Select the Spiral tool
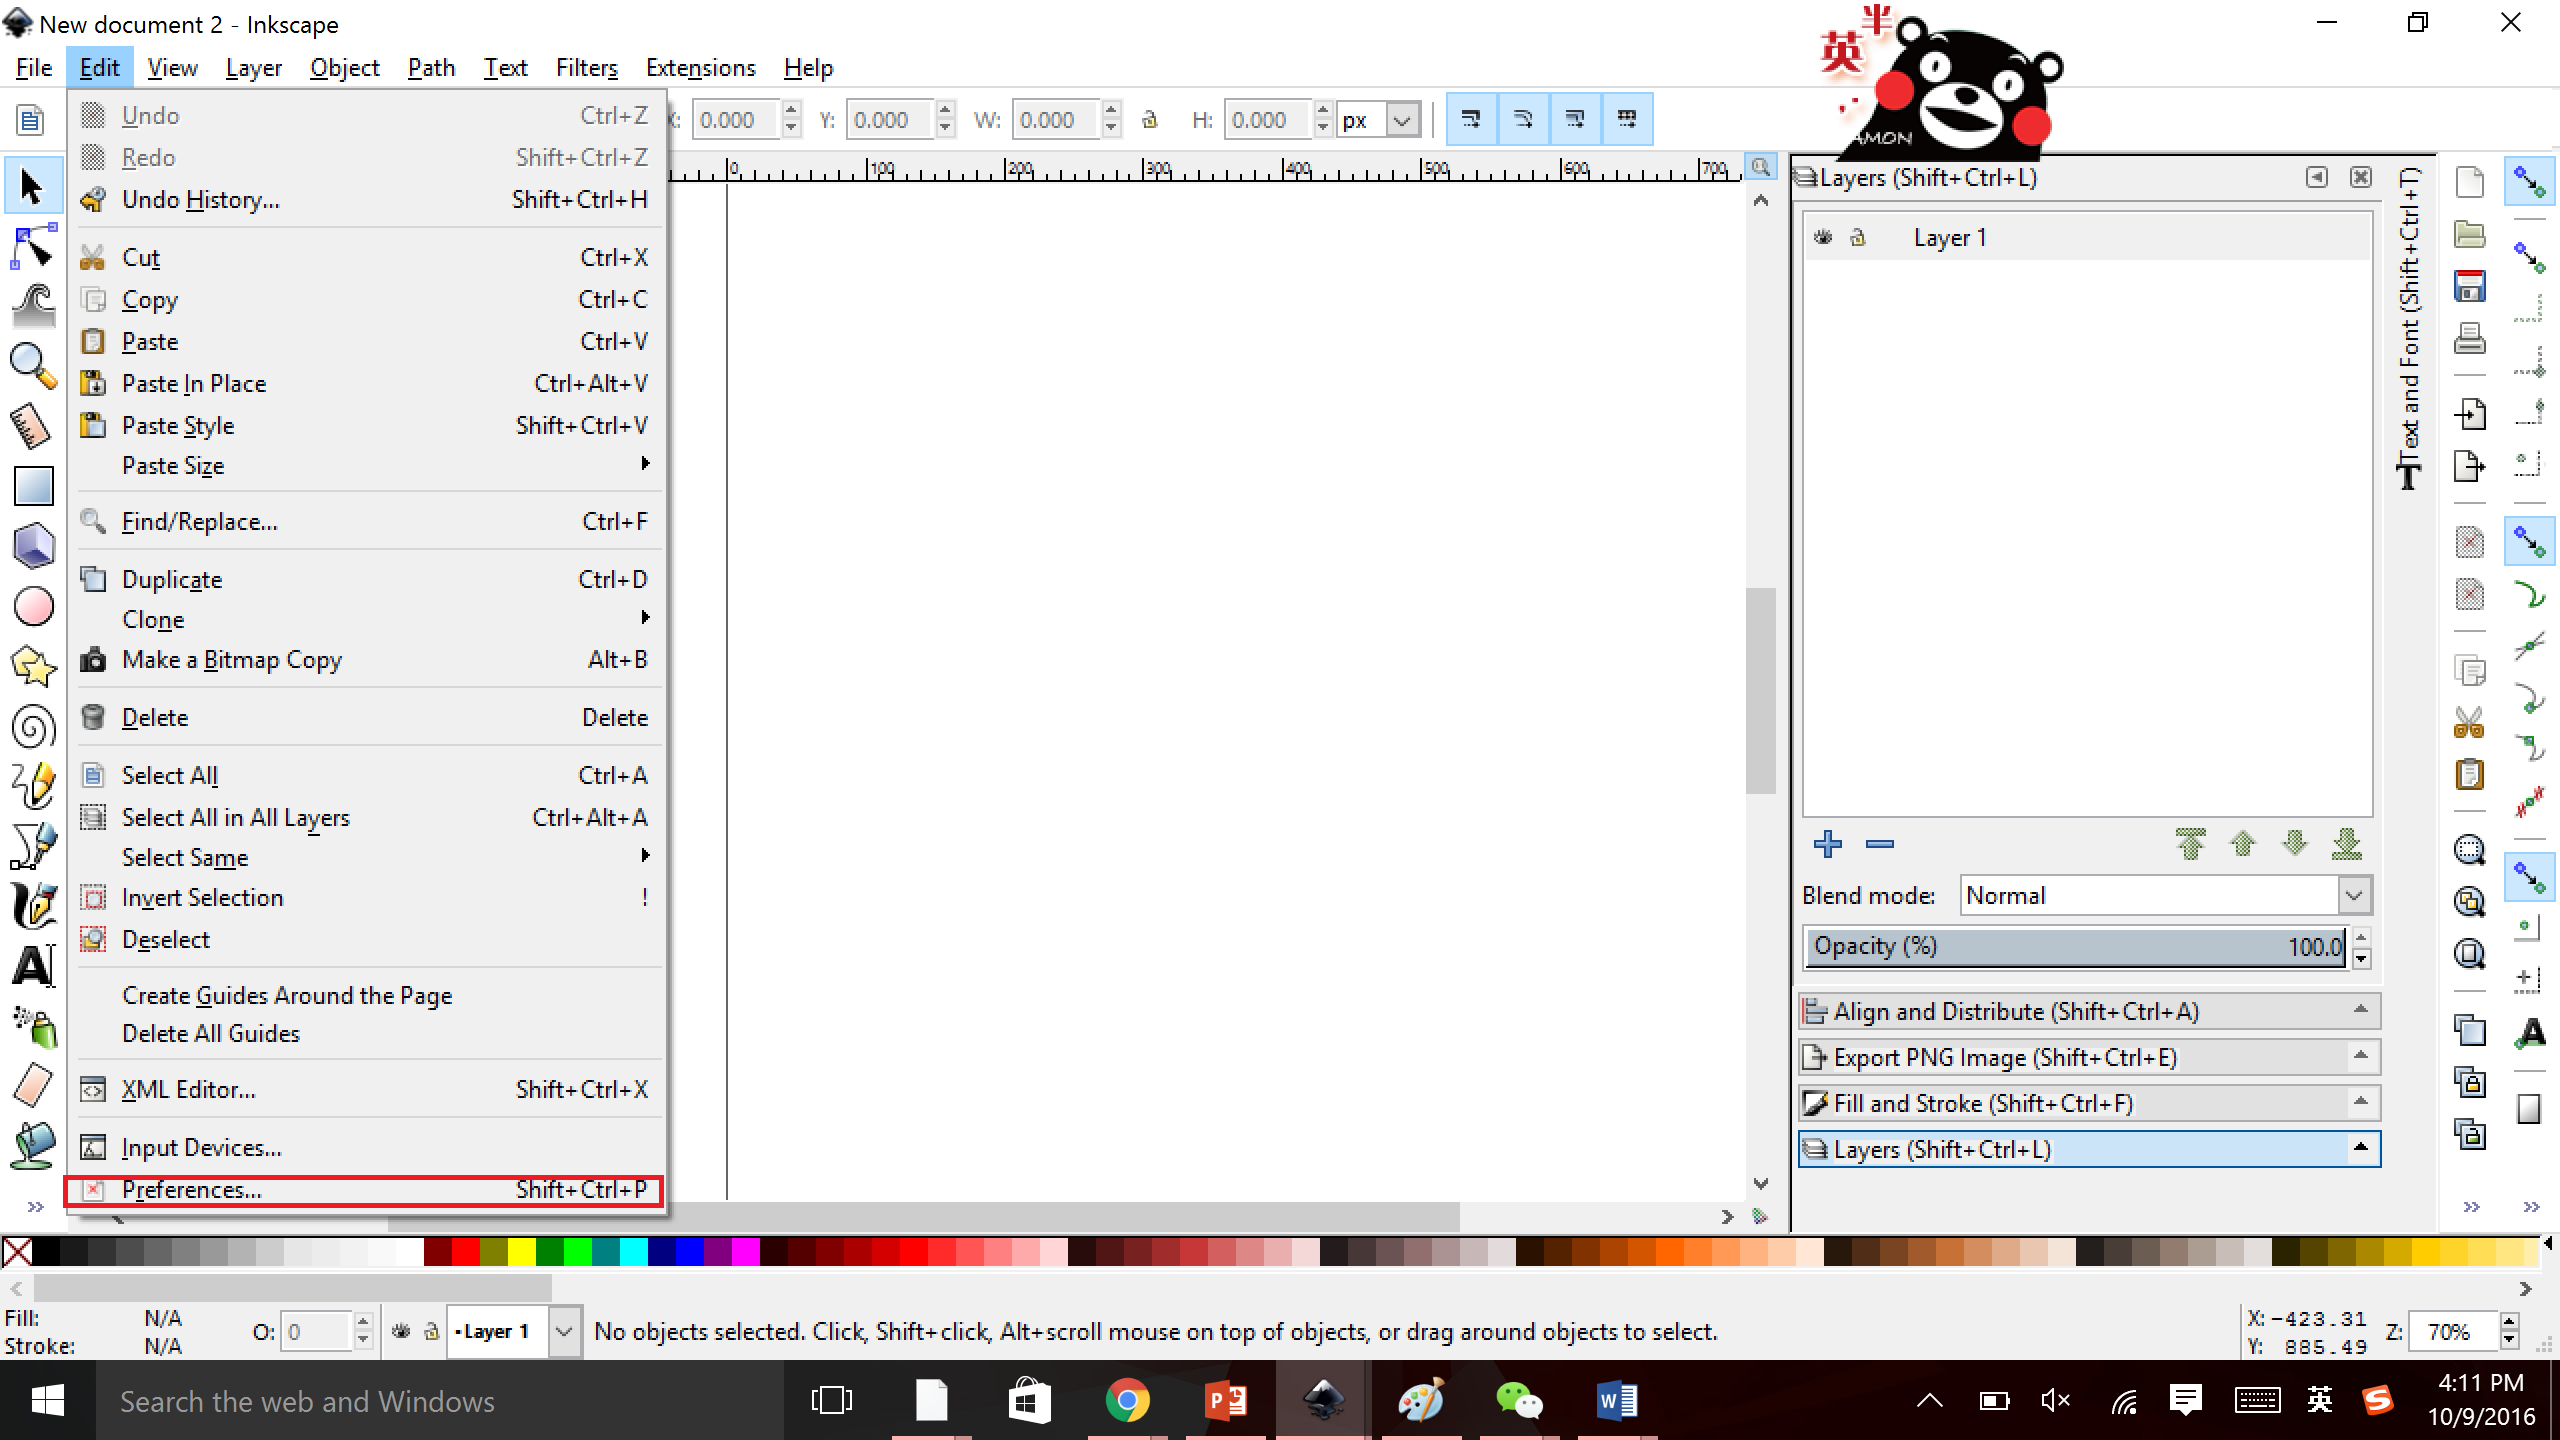The image size is (2560, 1440). click(x=33, y=727)
